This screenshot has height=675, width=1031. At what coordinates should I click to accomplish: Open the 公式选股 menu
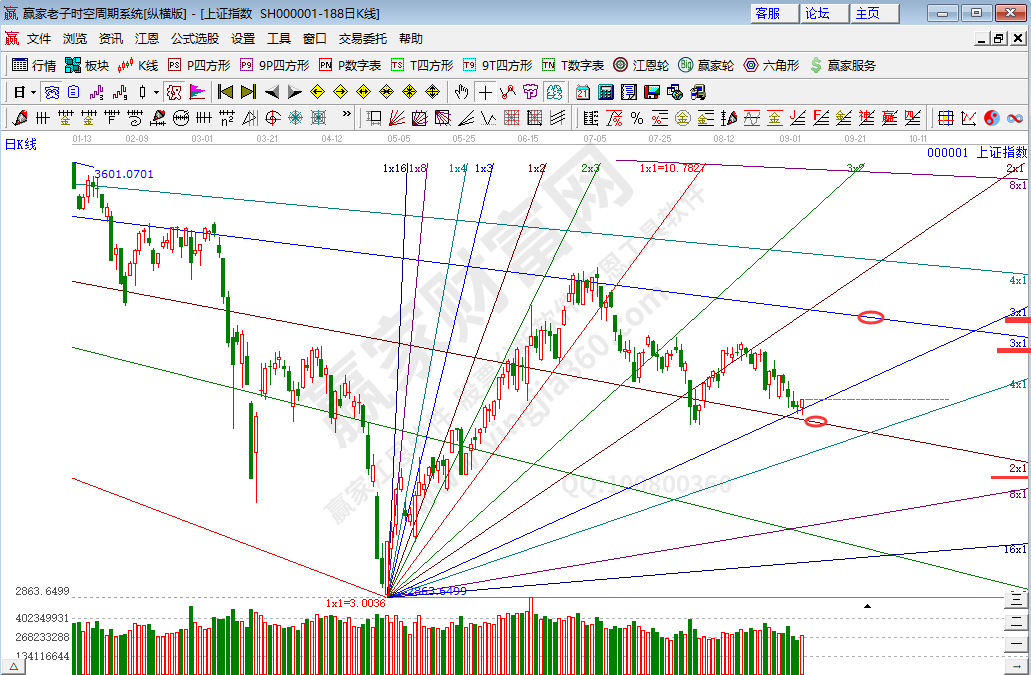point(194,39)
